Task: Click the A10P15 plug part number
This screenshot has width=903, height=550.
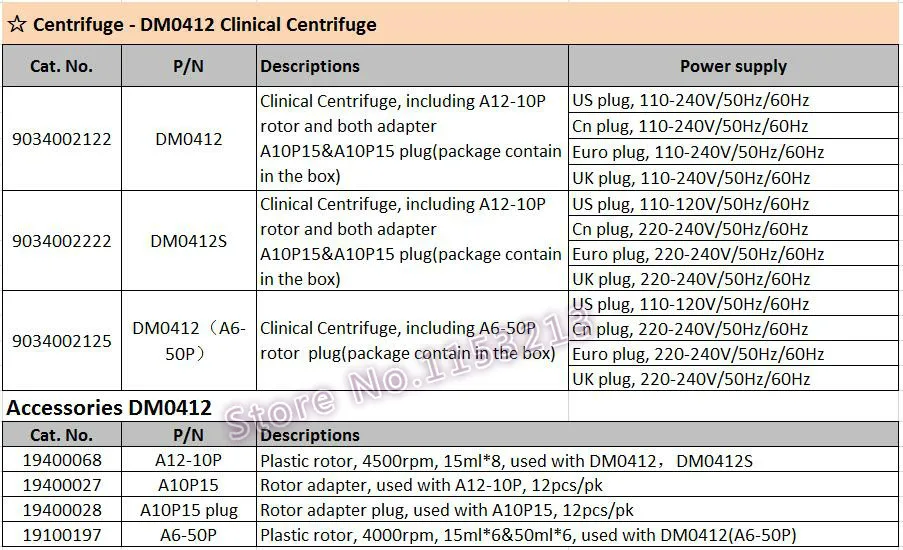Action: (x=189, y=510)
